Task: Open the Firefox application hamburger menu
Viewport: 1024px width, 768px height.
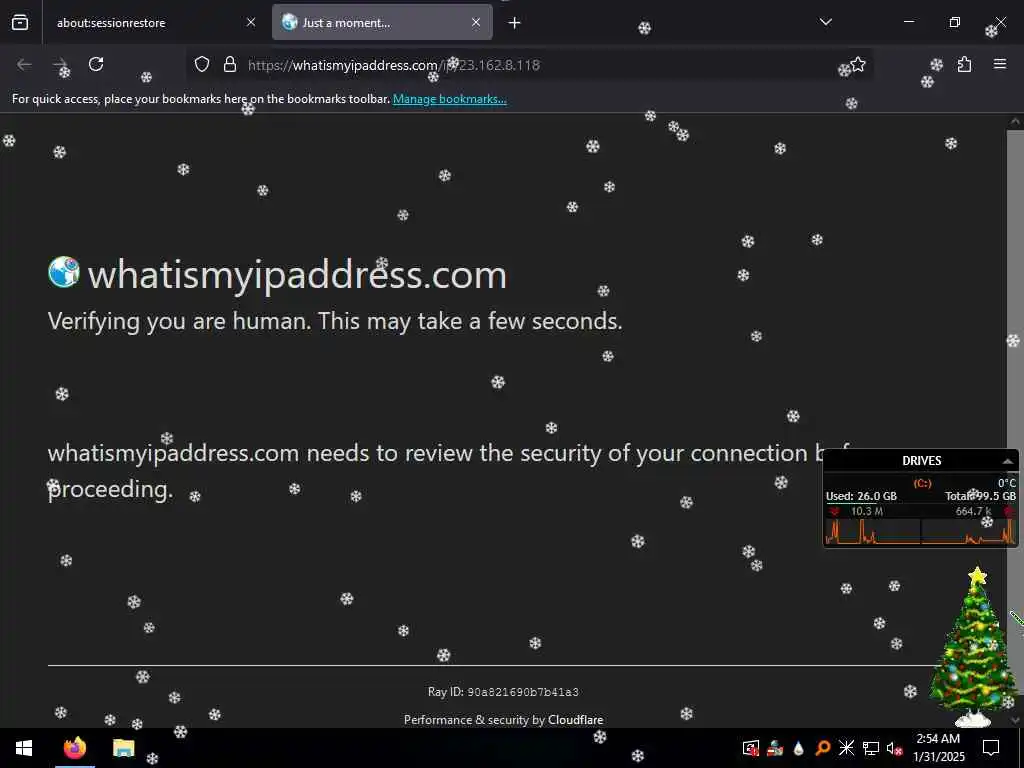Action: pos(1000,64)
